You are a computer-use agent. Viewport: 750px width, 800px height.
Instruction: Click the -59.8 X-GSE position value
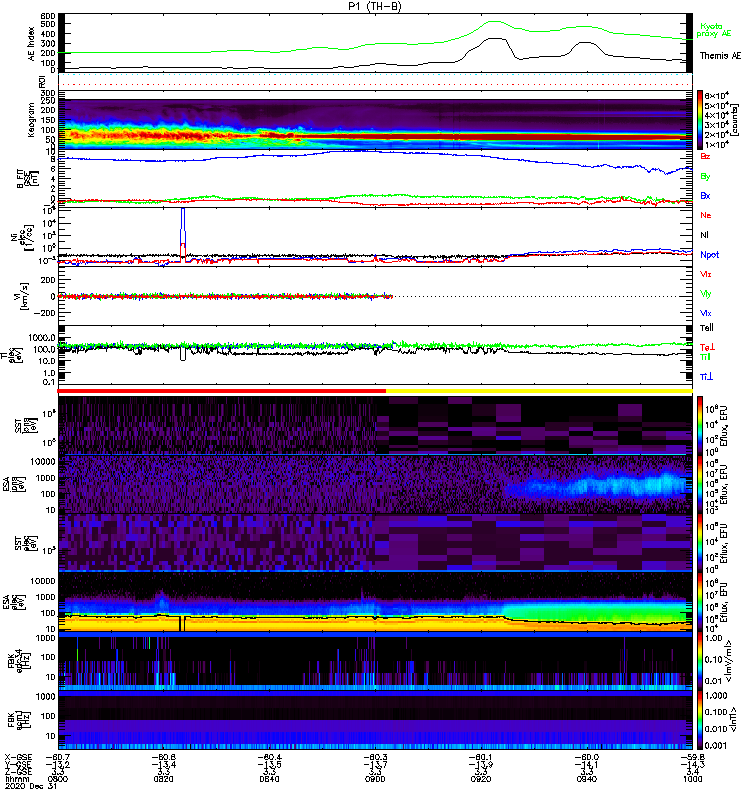692,757
